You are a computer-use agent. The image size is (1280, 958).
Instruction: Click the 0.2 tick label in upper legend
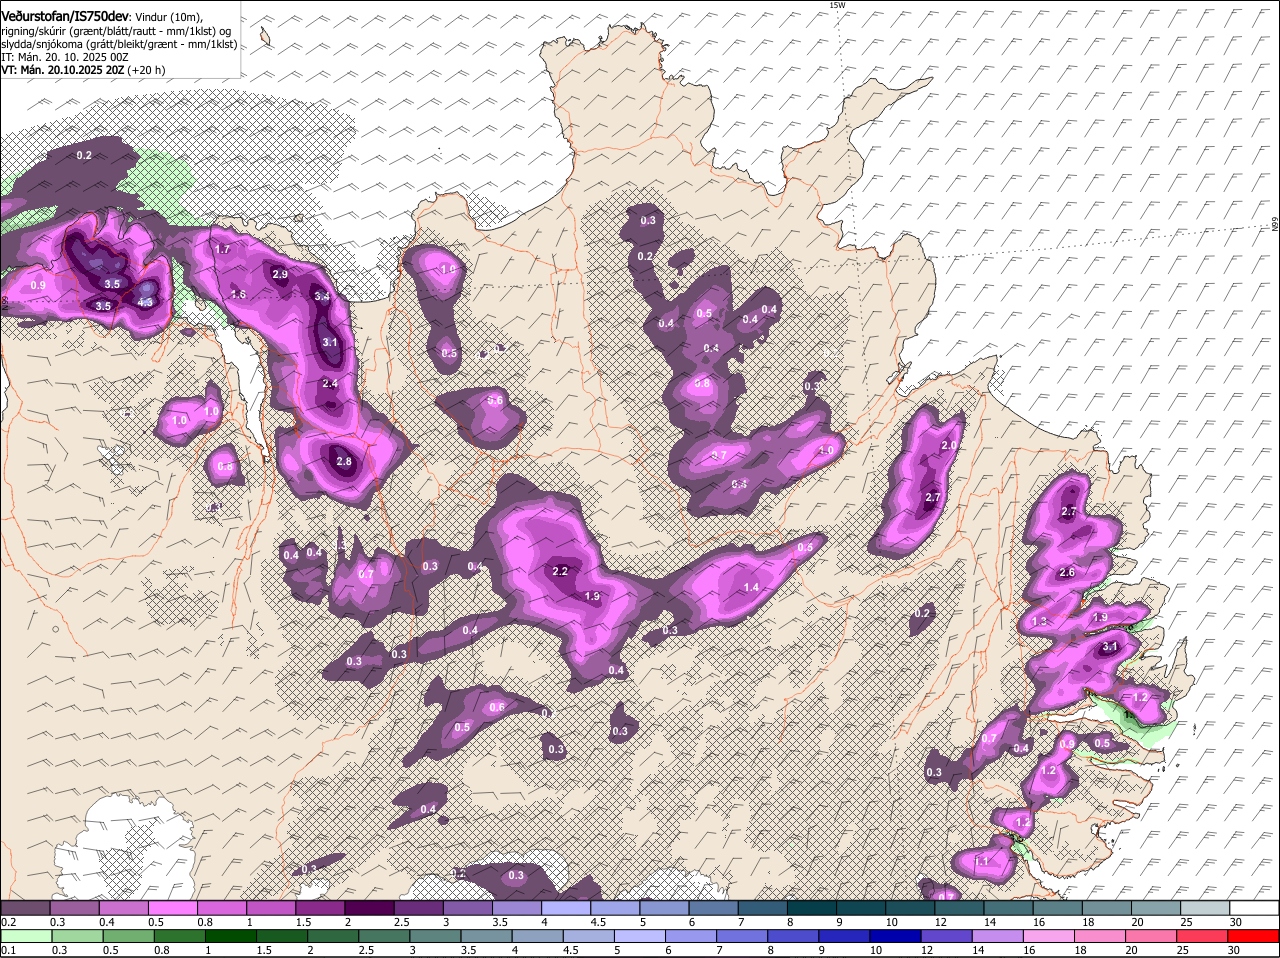(x=8, y=921)
